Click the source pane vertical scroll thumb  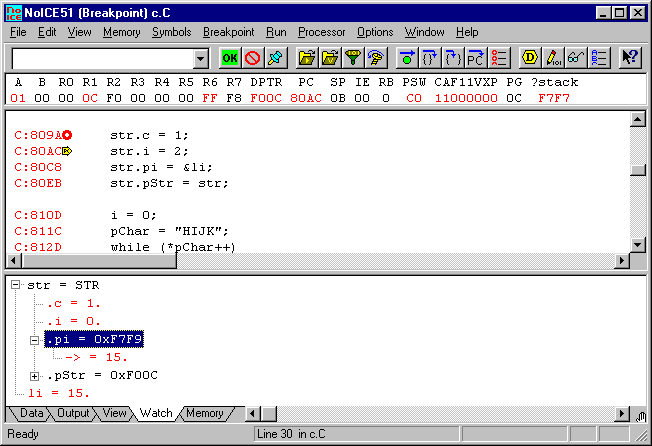click(x=637, y=170)
